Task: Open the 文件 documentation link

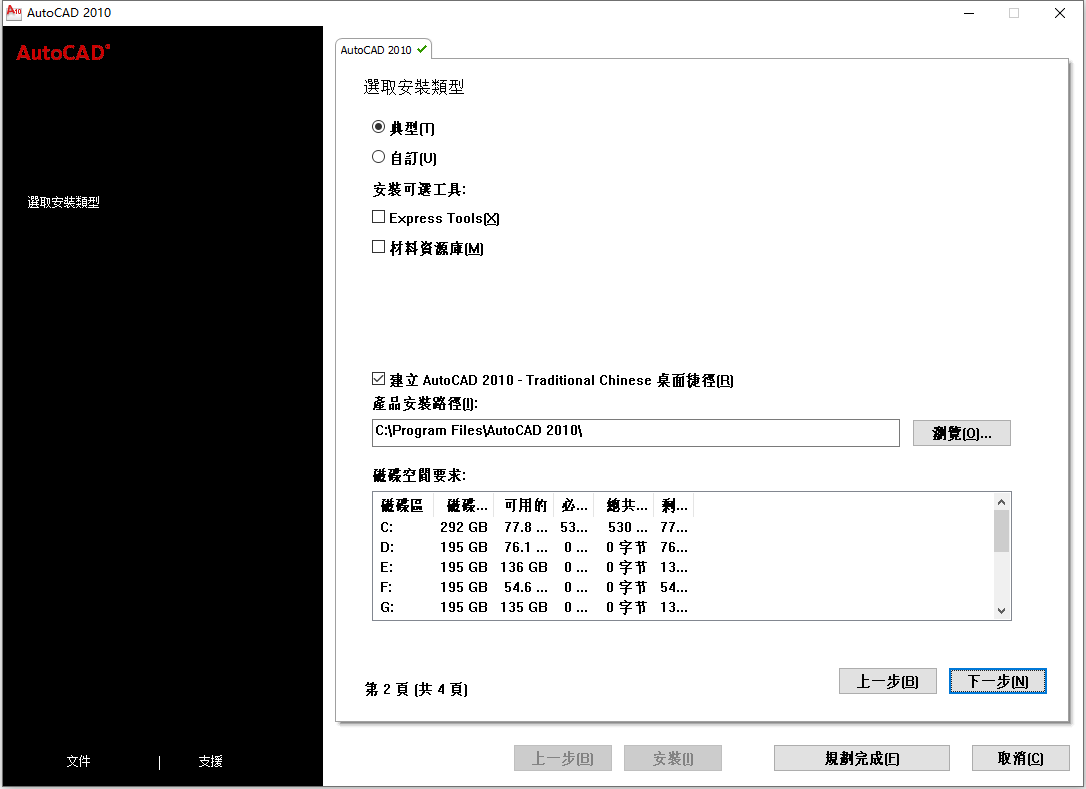Action: point(78,761)
